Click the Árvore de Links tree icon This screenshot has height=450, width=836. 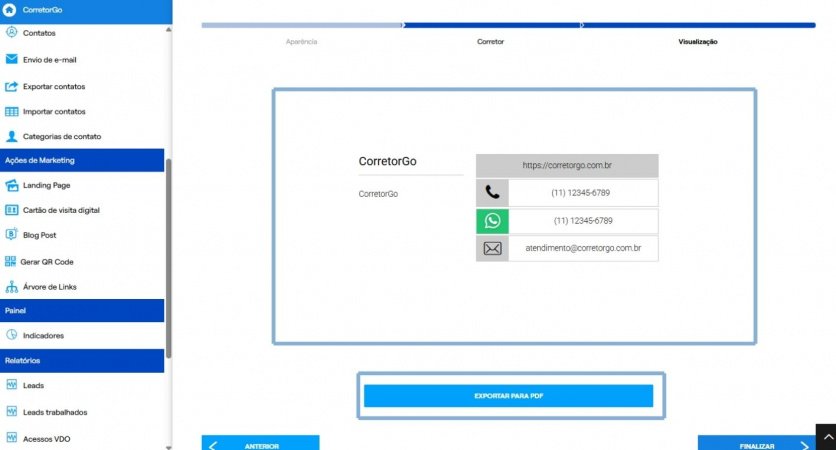(x=11, y=287)
